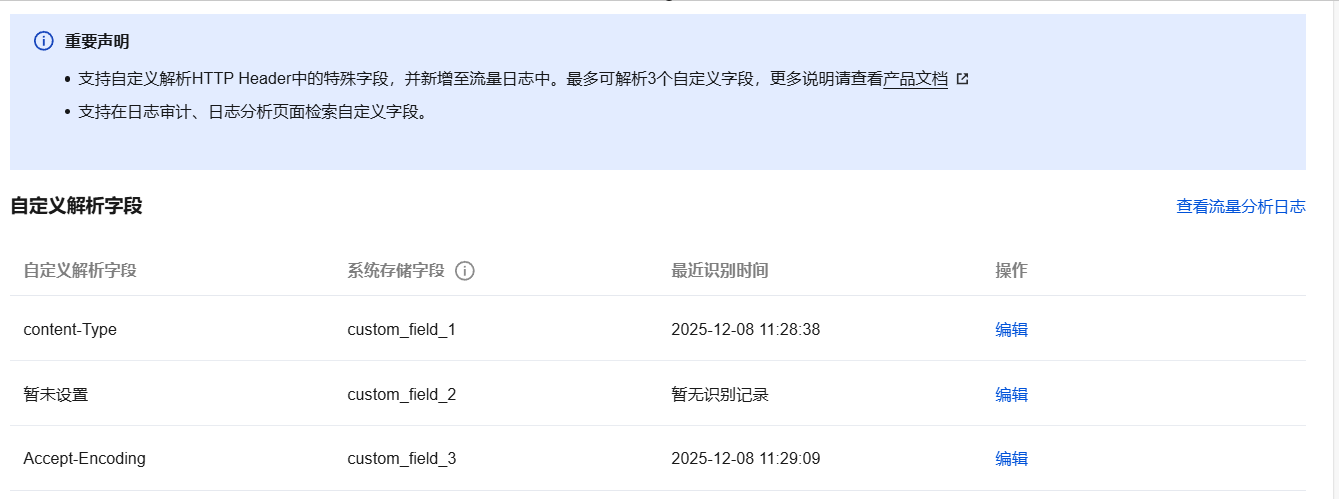The width and height of the screenshot is (1339, 499).
Task: Click 编辑 for the content-Type row
Action: (x=1011, y=330)
